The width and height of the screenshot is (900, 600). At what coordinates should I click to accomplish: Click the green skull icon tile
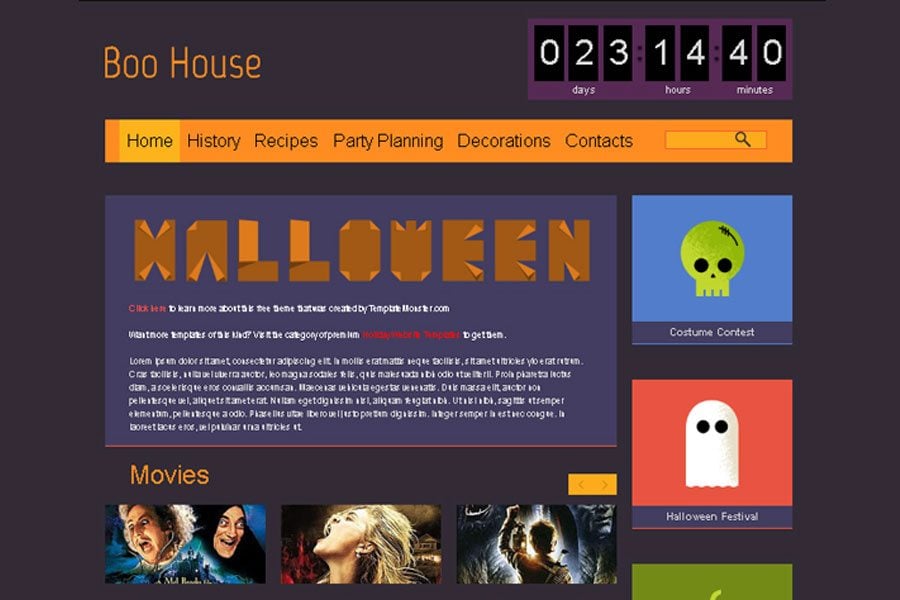click(x=712, y=258)
